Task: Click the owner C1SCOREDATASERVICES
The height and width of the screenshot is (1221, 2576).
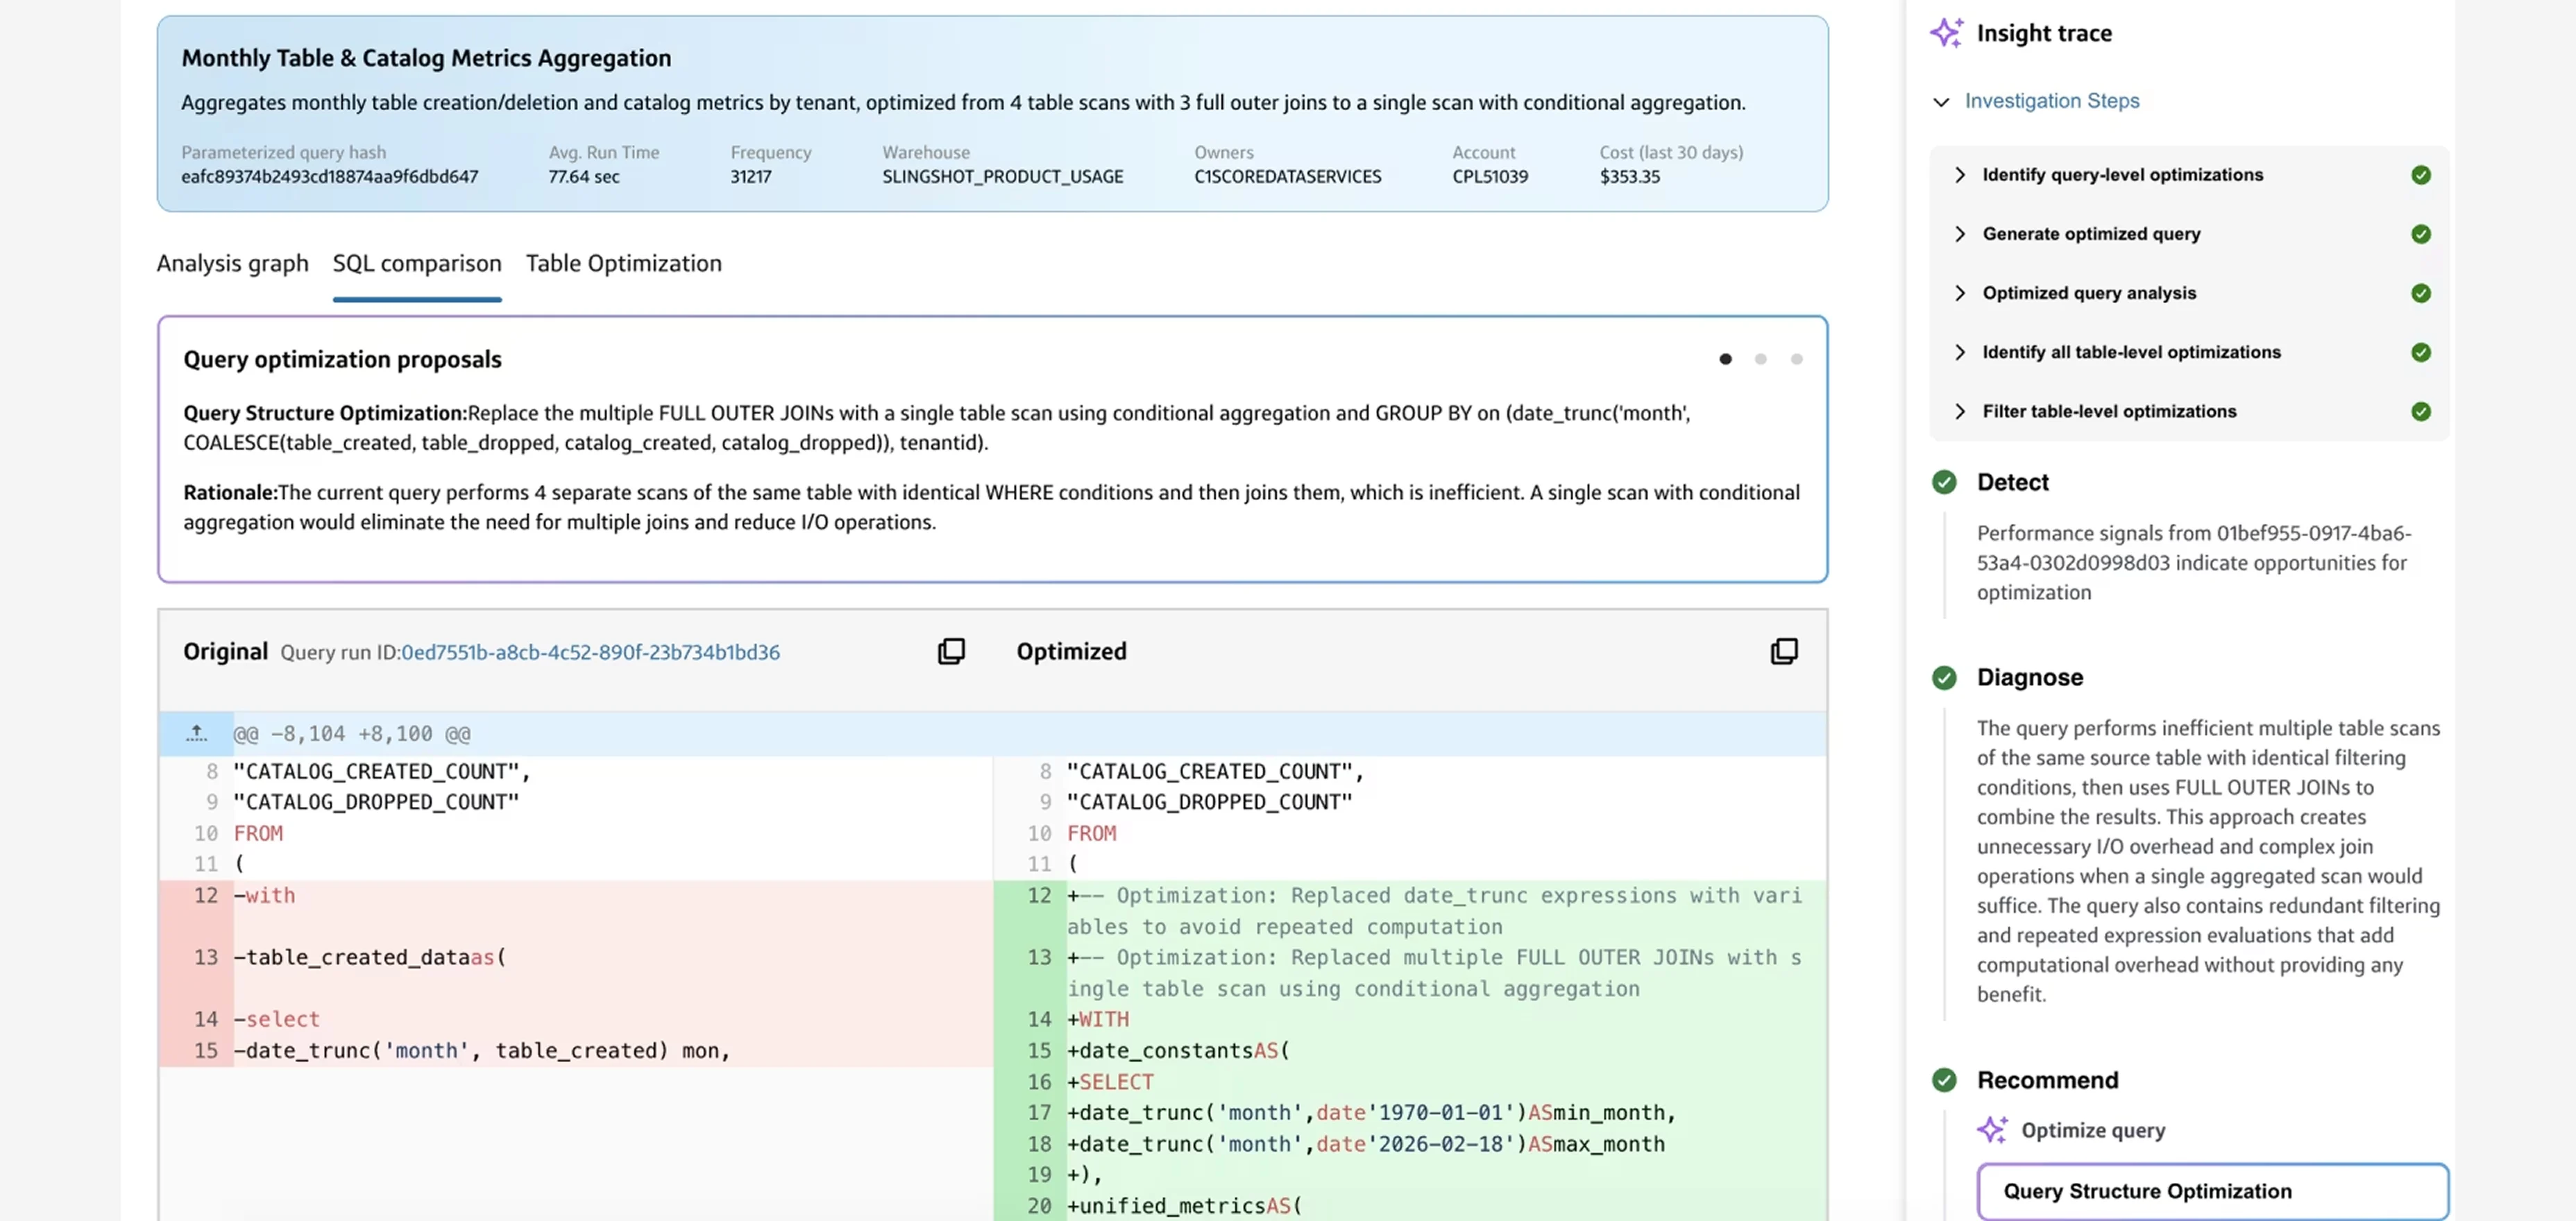Action: (1288, 177)
